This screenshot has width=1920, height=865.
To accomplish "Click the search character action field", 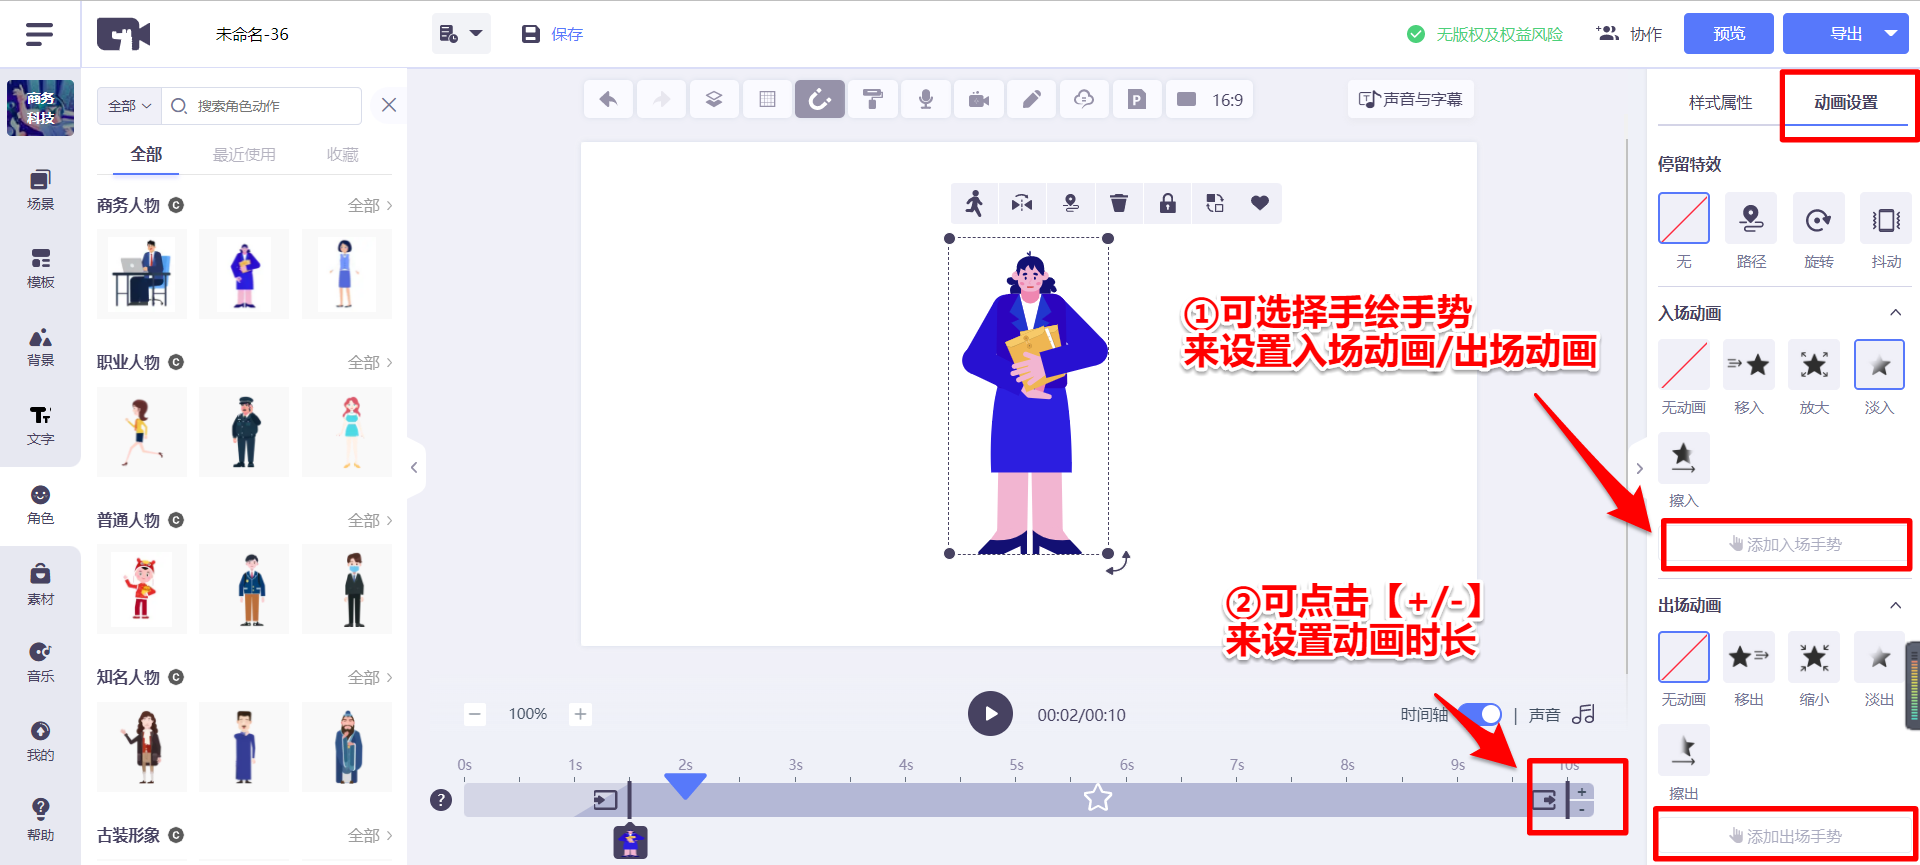I will 262,106.
